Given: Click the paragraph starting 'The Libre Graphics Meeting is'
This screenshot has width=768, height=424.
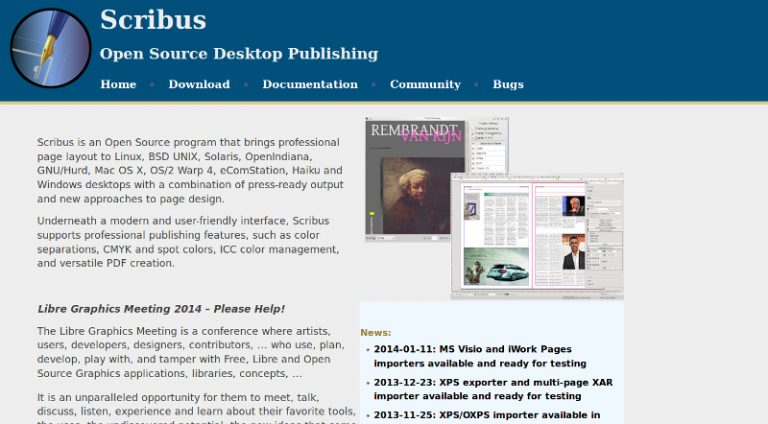Looking at the screenshot, I should (x=191, y=352).
